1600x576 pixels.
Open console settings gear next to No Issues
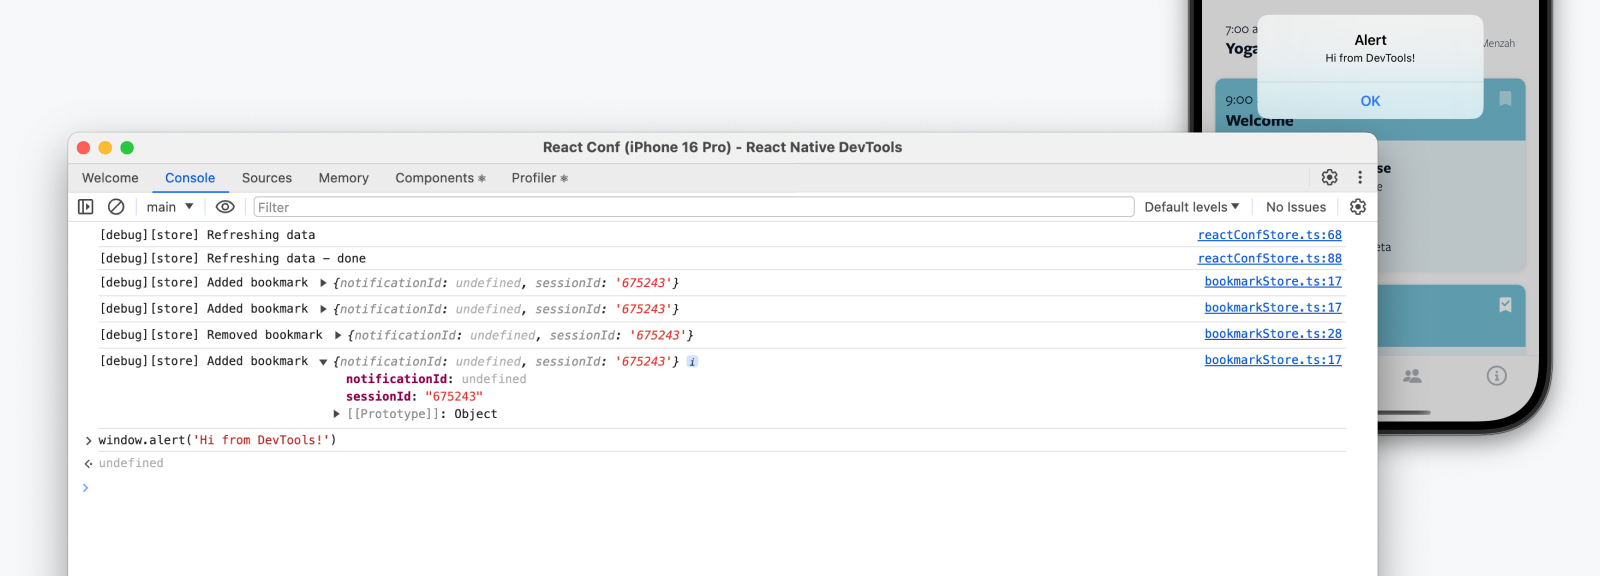coord(1357,207)
